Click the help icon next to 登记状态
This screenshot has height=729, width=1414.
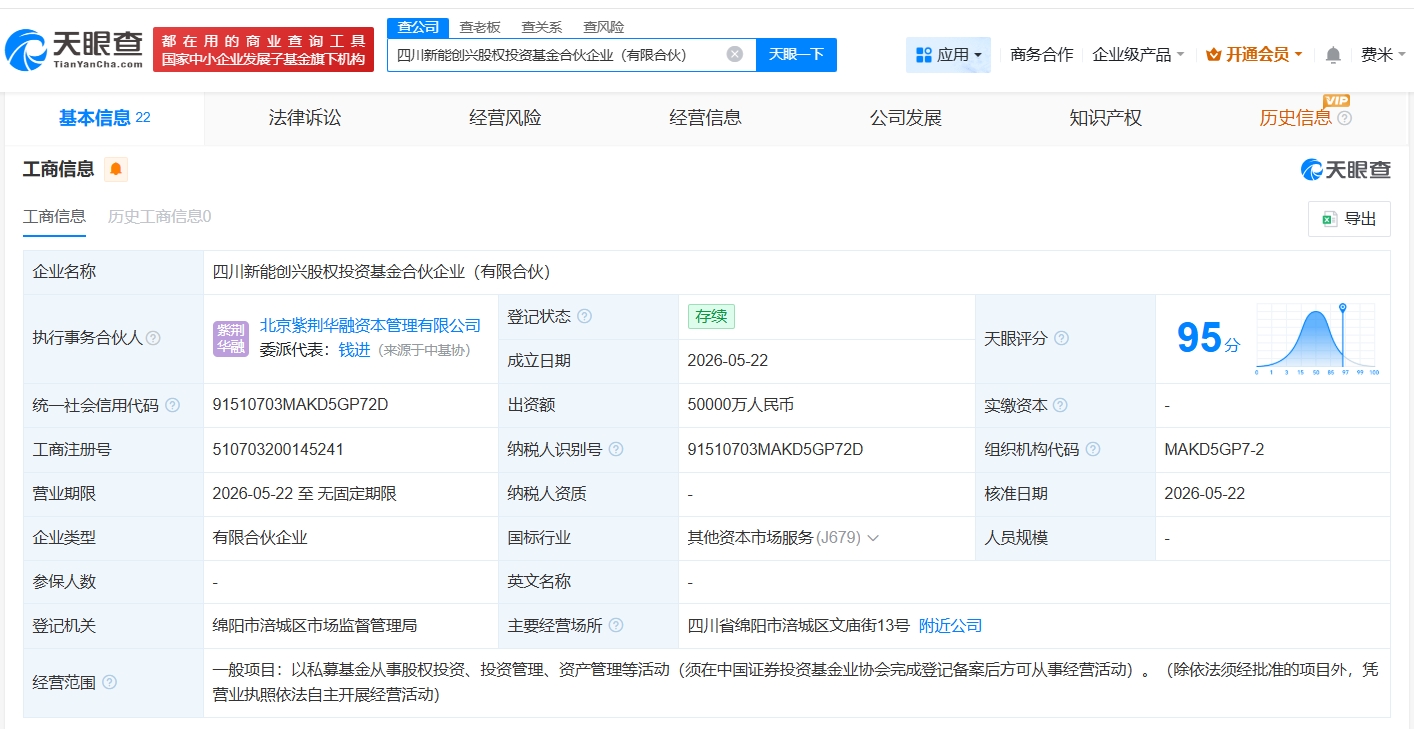click(x=584, y=316)
